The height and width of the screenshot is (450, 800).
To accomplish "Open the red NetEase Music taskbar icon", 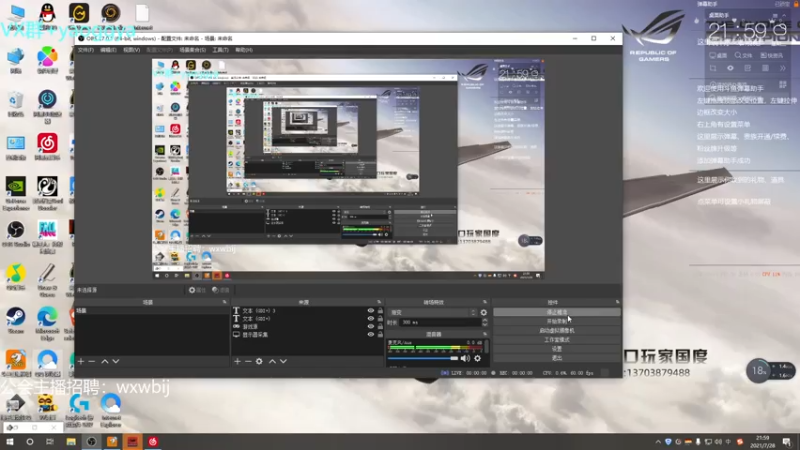I will click(x=153, y=441).
